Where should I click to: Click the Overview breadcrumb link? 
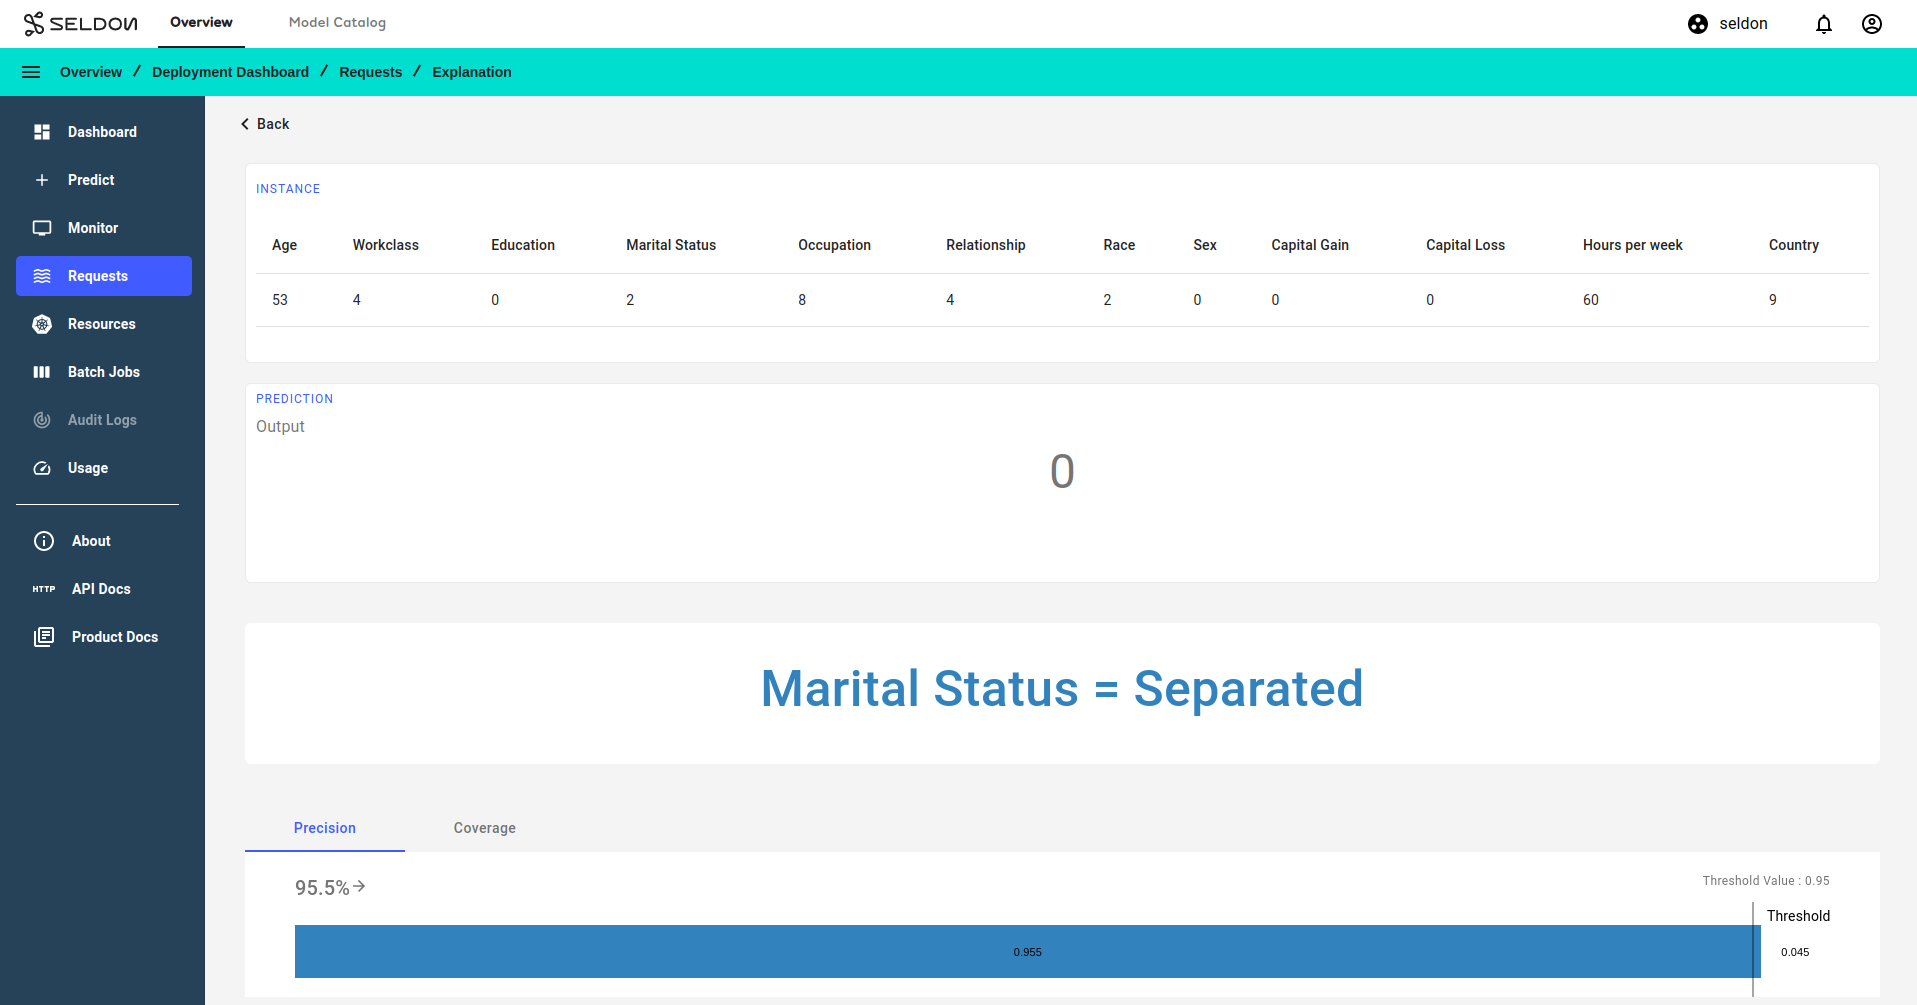coord(91,72)
